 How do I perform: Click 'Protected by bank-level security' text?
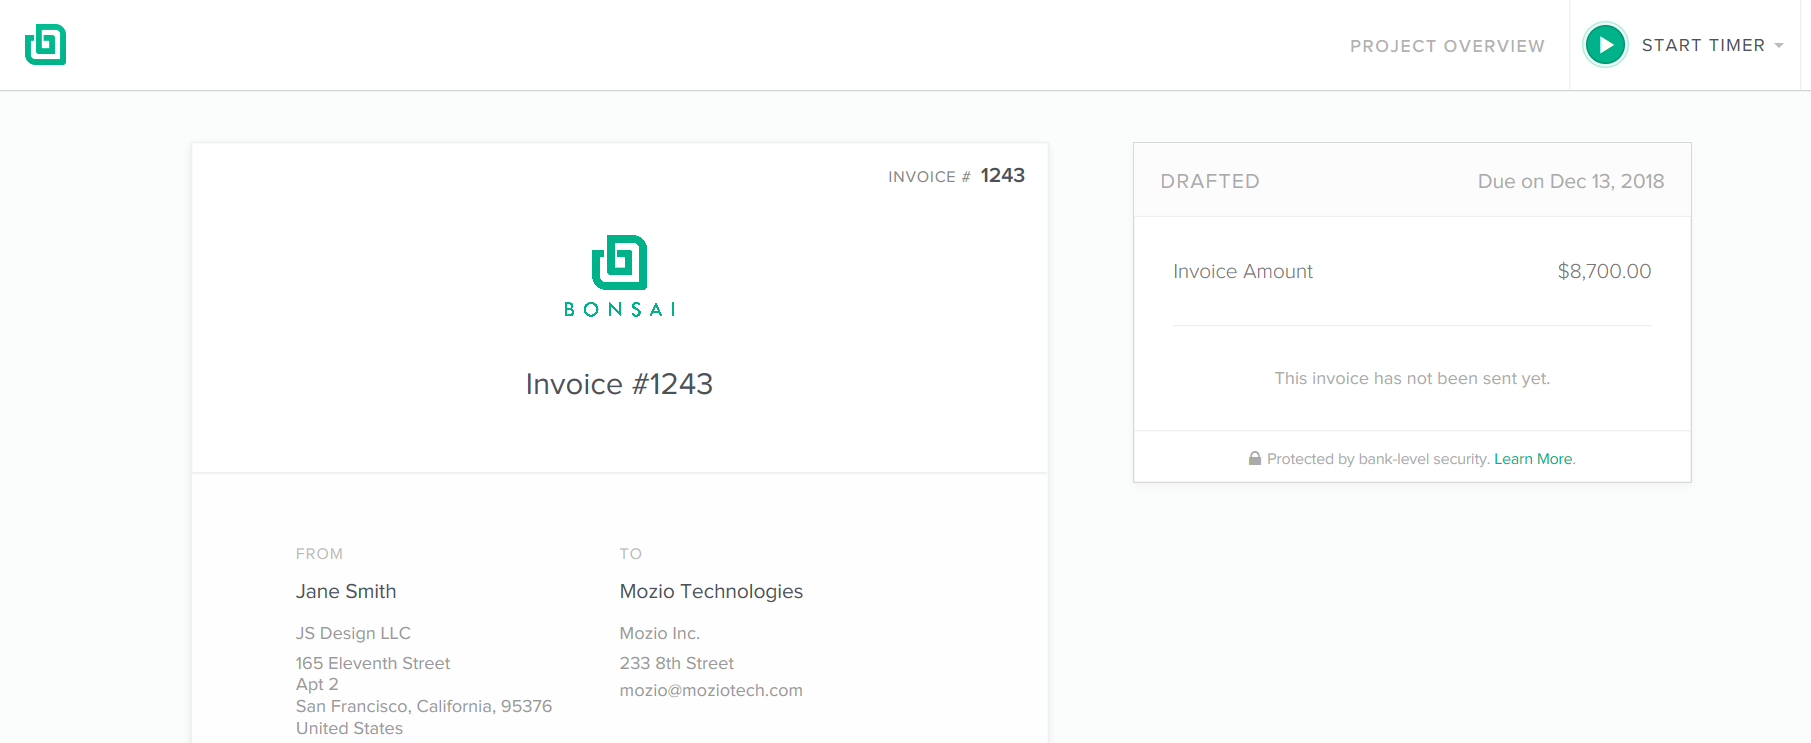pos(1378,459)
